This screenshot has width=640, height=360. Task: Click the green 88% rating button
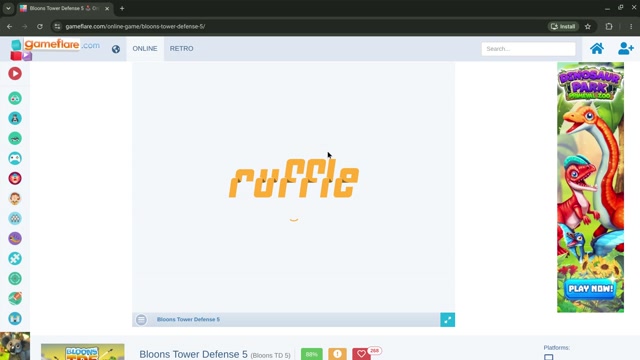pyautogui.click(x=311, y=354)
